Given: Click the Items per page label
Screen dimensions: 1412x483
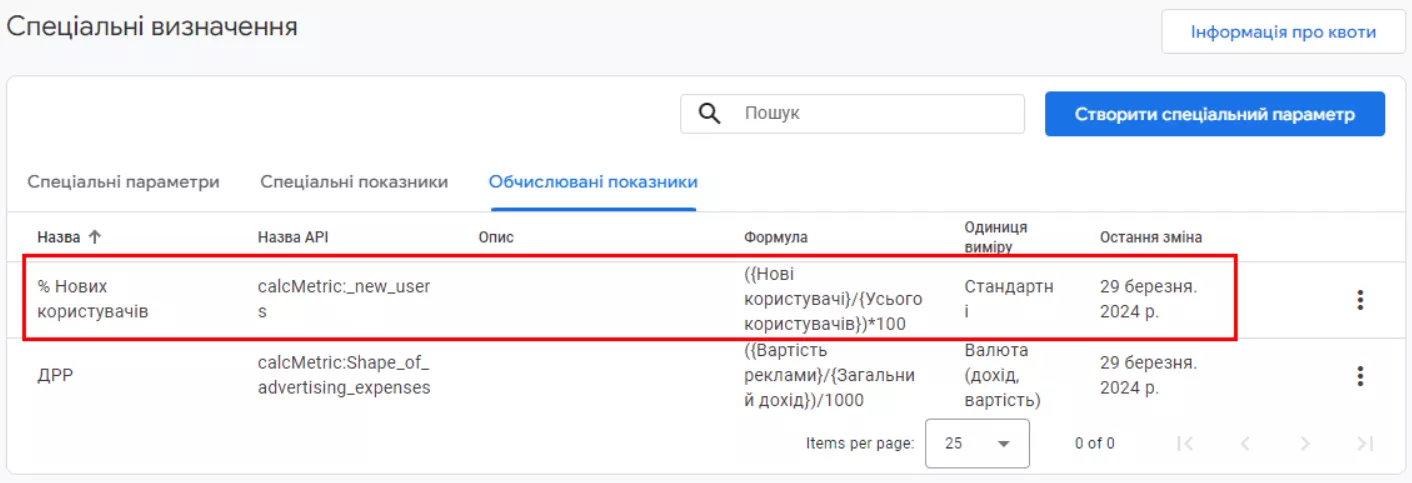Looking at the screenshot, I should (860, 443).
